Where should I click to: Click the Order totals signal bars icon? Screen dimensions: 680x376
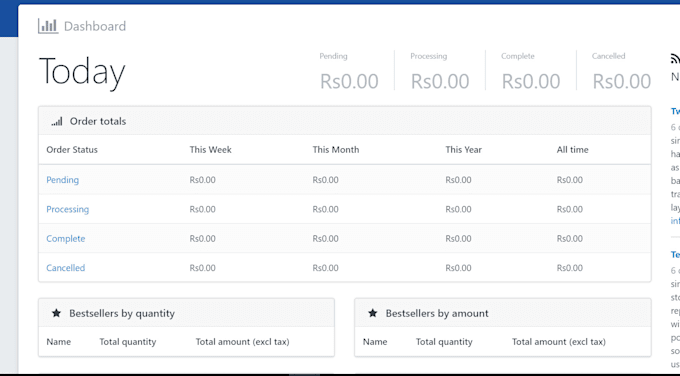(57, 121)
